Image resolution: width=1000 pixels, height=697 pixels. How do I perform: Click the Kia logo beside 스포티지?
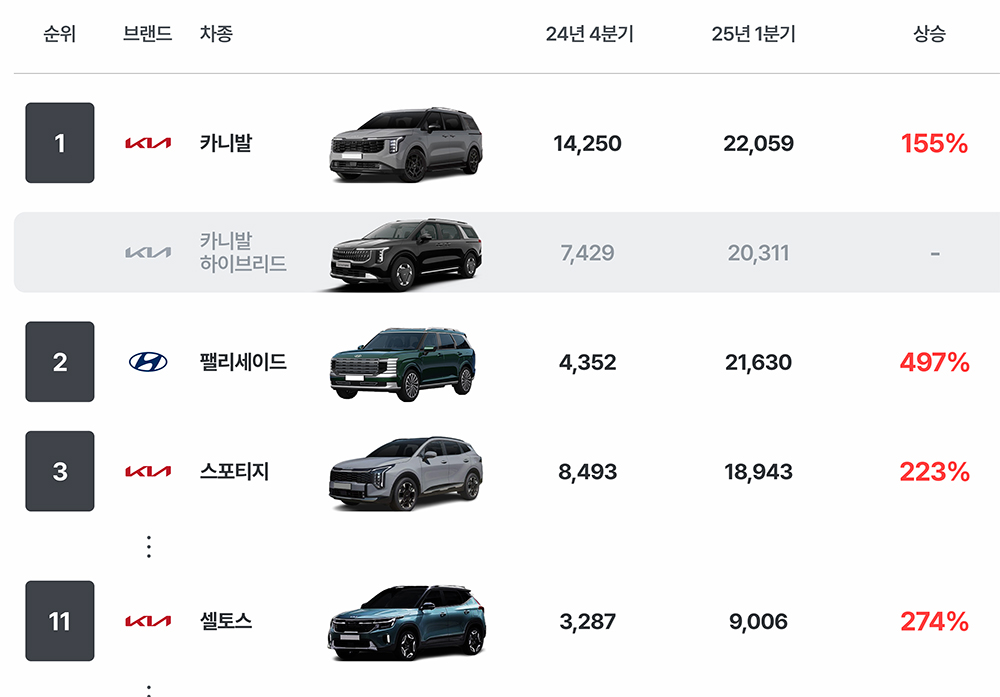pos(148,471)
